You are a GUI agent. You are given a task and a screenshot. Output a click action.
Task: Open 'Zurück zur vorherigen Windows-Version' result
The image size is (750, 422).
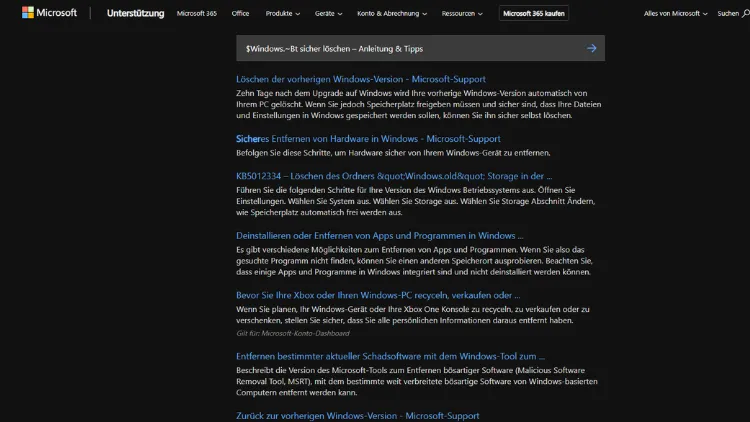tap(357, 416)
